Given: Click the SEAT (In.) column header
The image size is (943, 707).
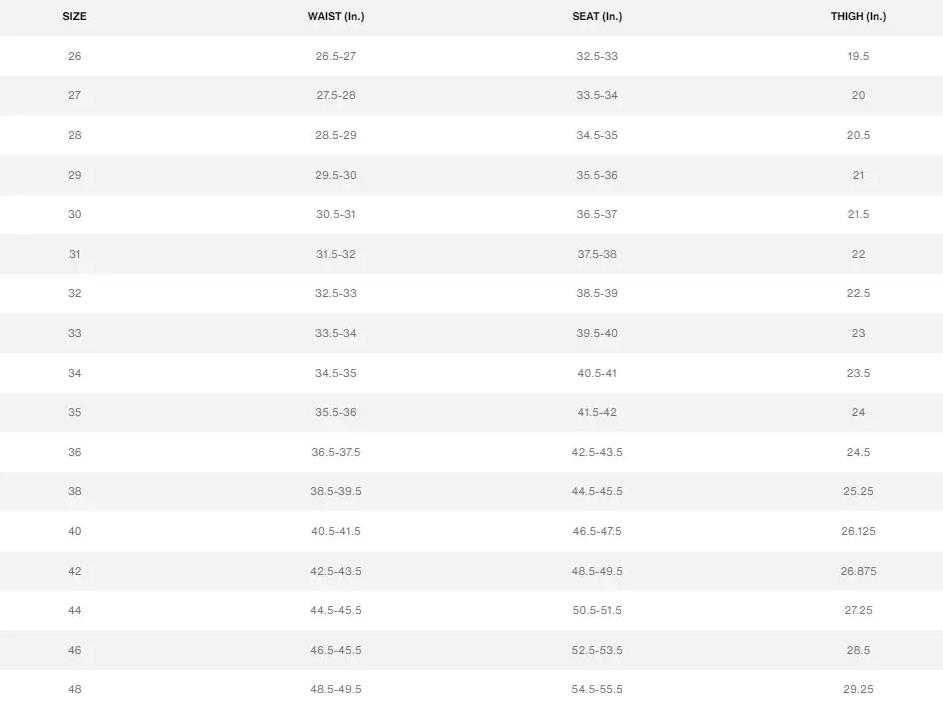Looking at the screenshot, I should [x=597, y=16].
